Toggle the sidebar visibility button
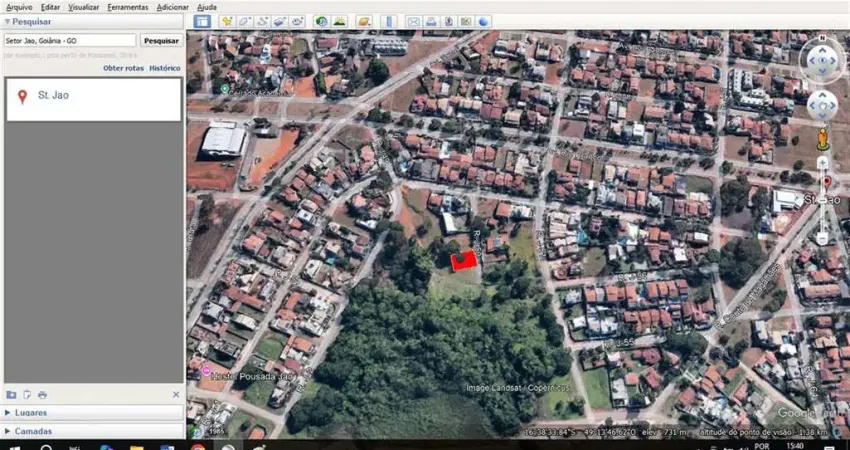Image resolution: width=850 pixels, height=450 pixels. pyautogui.click(x=202, y=21)
